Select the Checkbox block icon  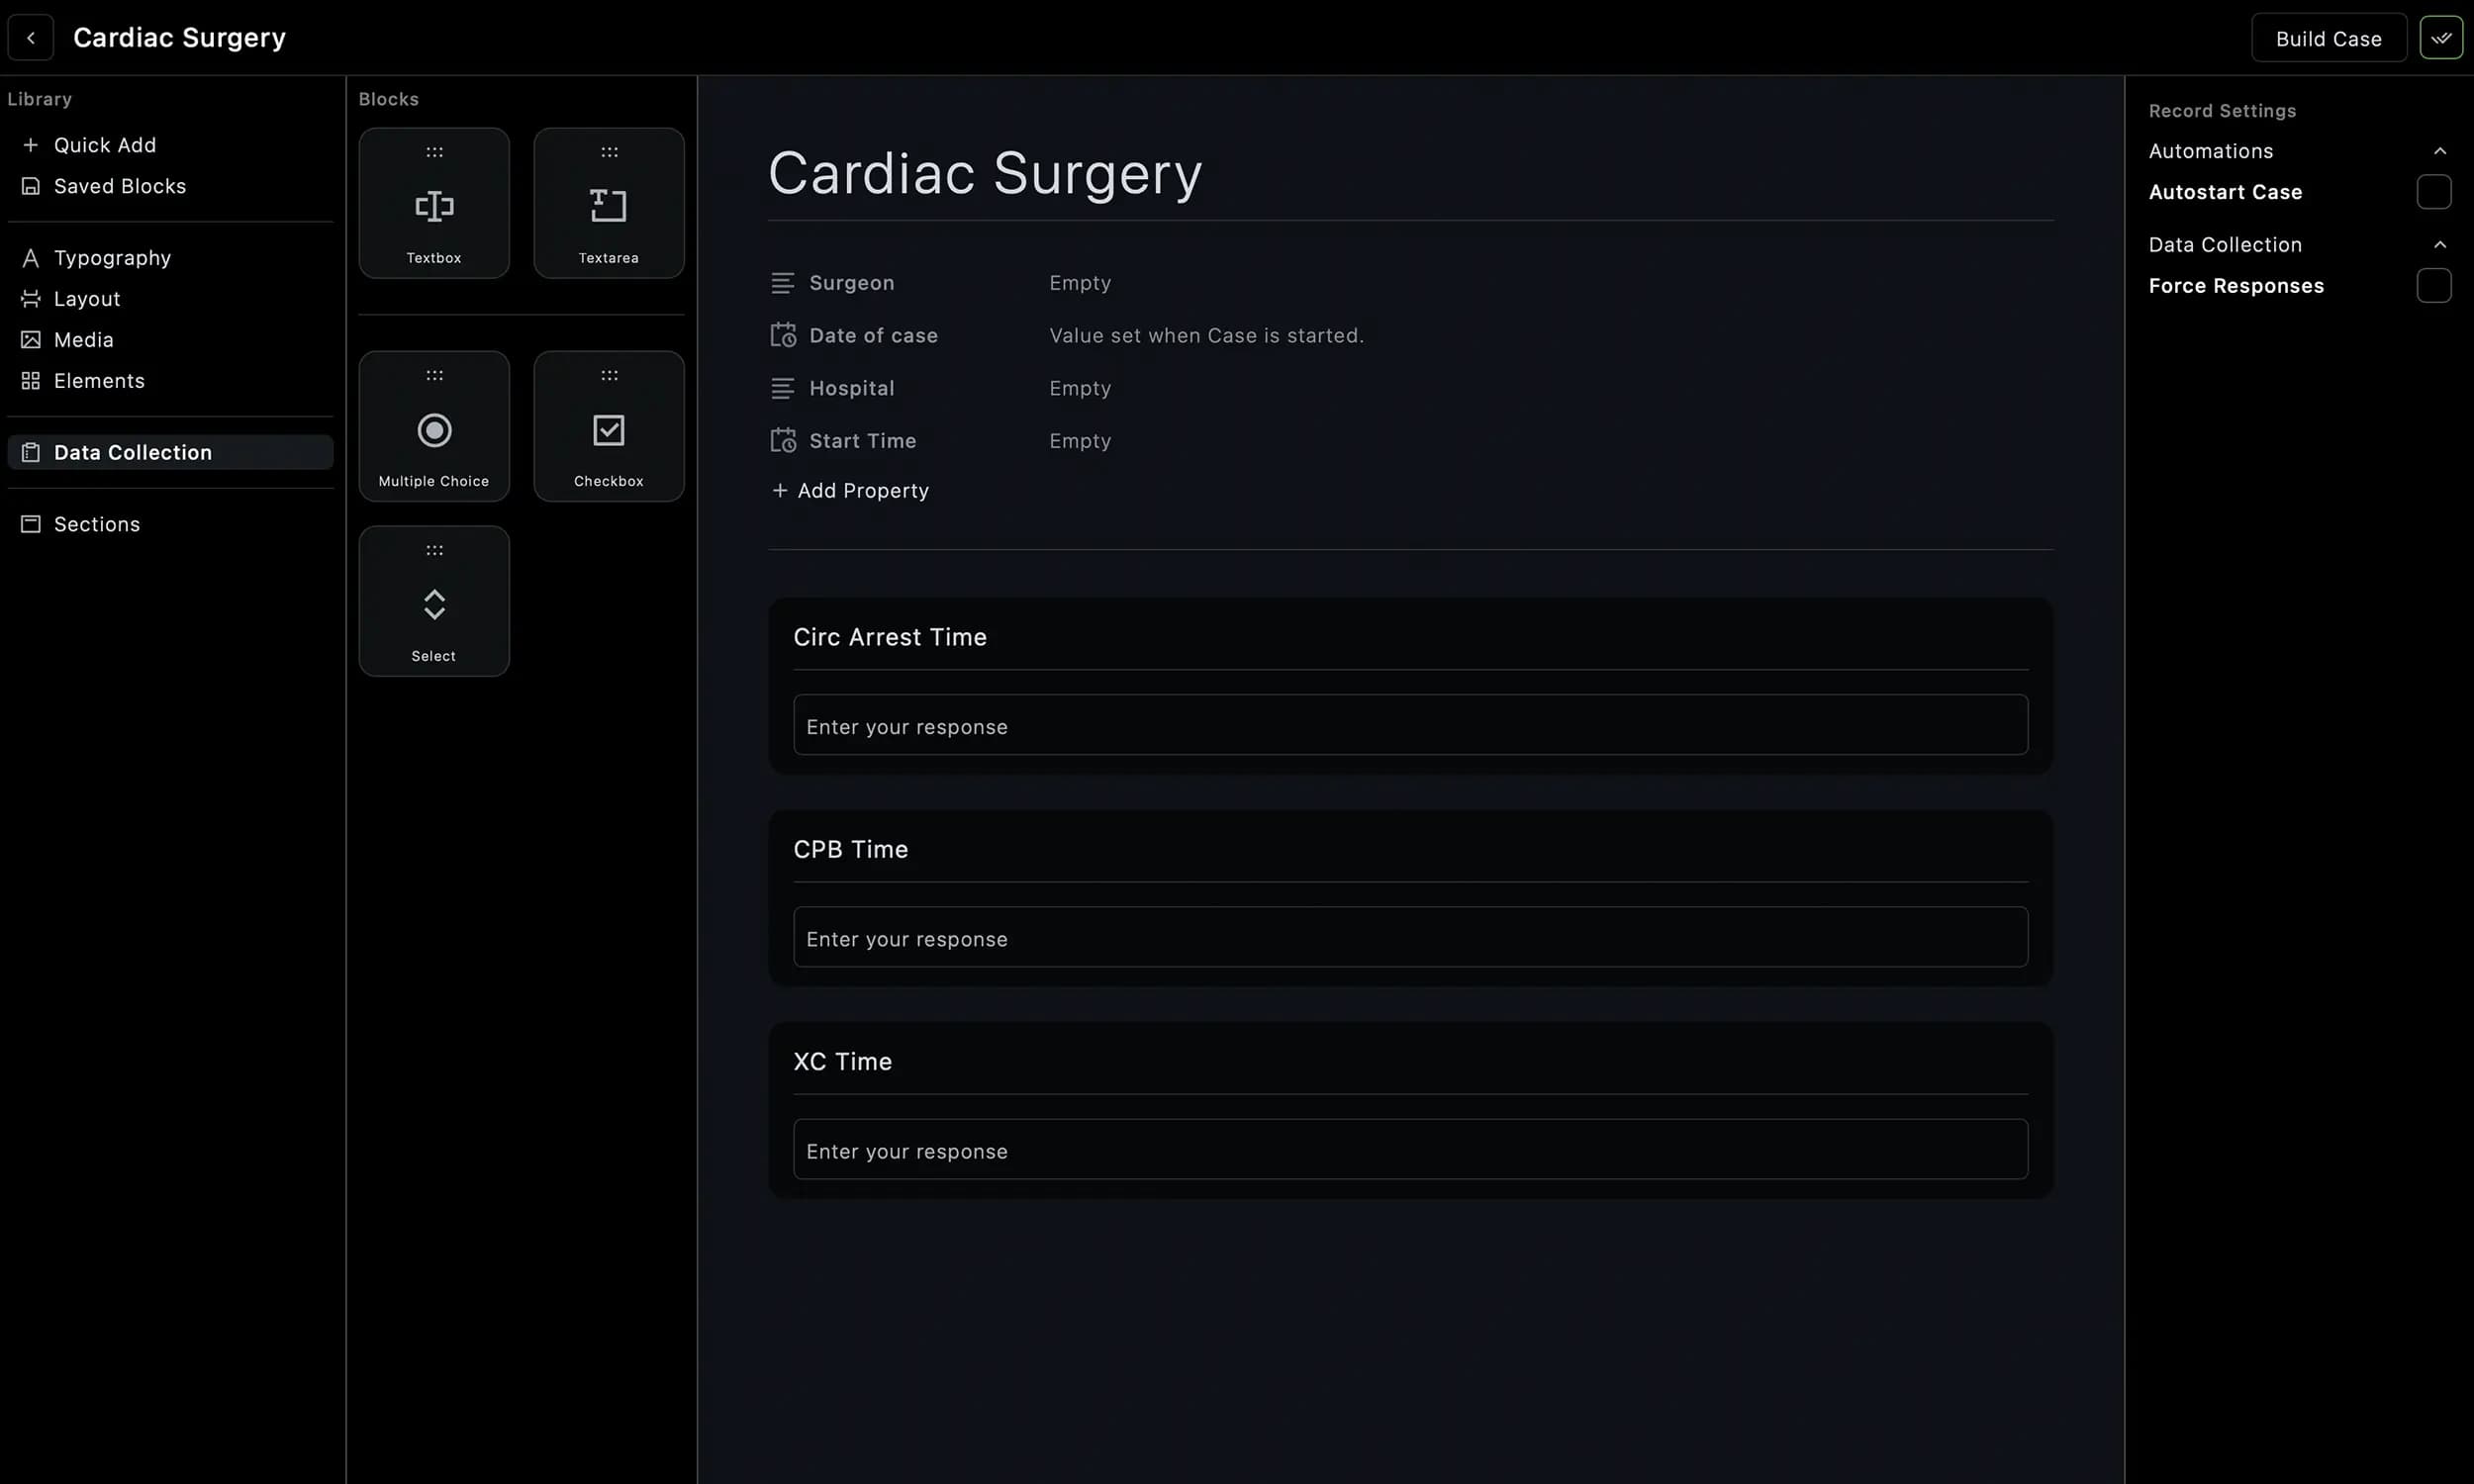(x=608, y=429)
